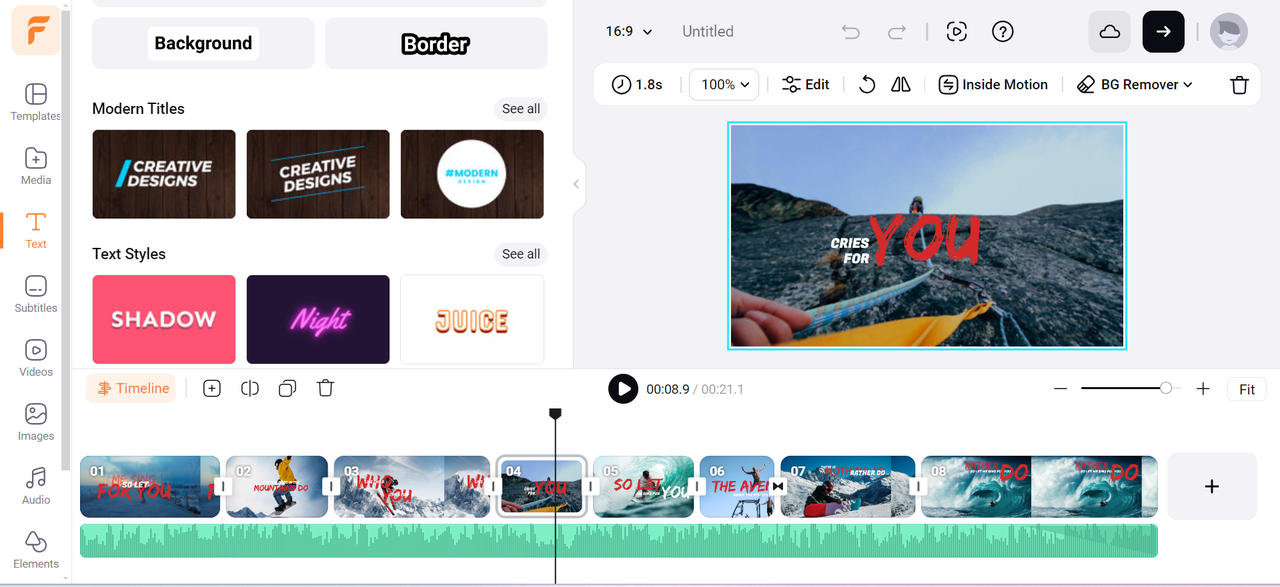The height and width of the screenshot is (587, 1280).
Task: Delete the scene with the timeline trash icon
Action: click(x=325, y=389)
